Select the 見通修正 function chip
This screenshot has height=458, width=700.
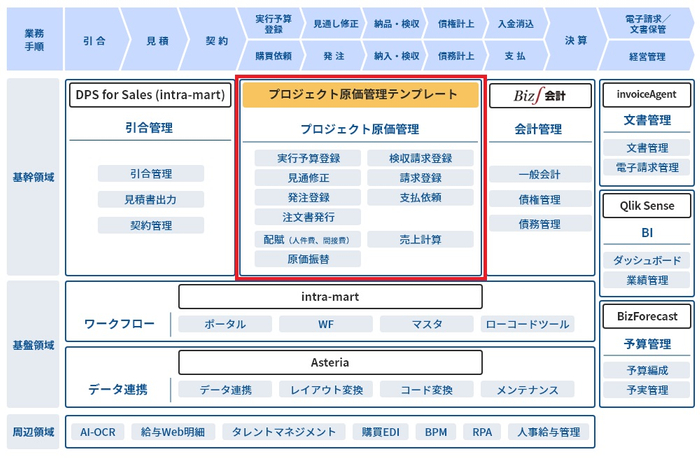(308, 178)
